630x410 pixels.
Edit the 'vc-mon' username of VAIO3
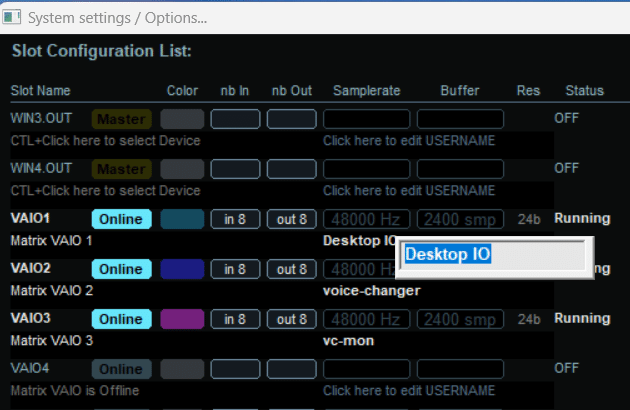click(348, 341)
